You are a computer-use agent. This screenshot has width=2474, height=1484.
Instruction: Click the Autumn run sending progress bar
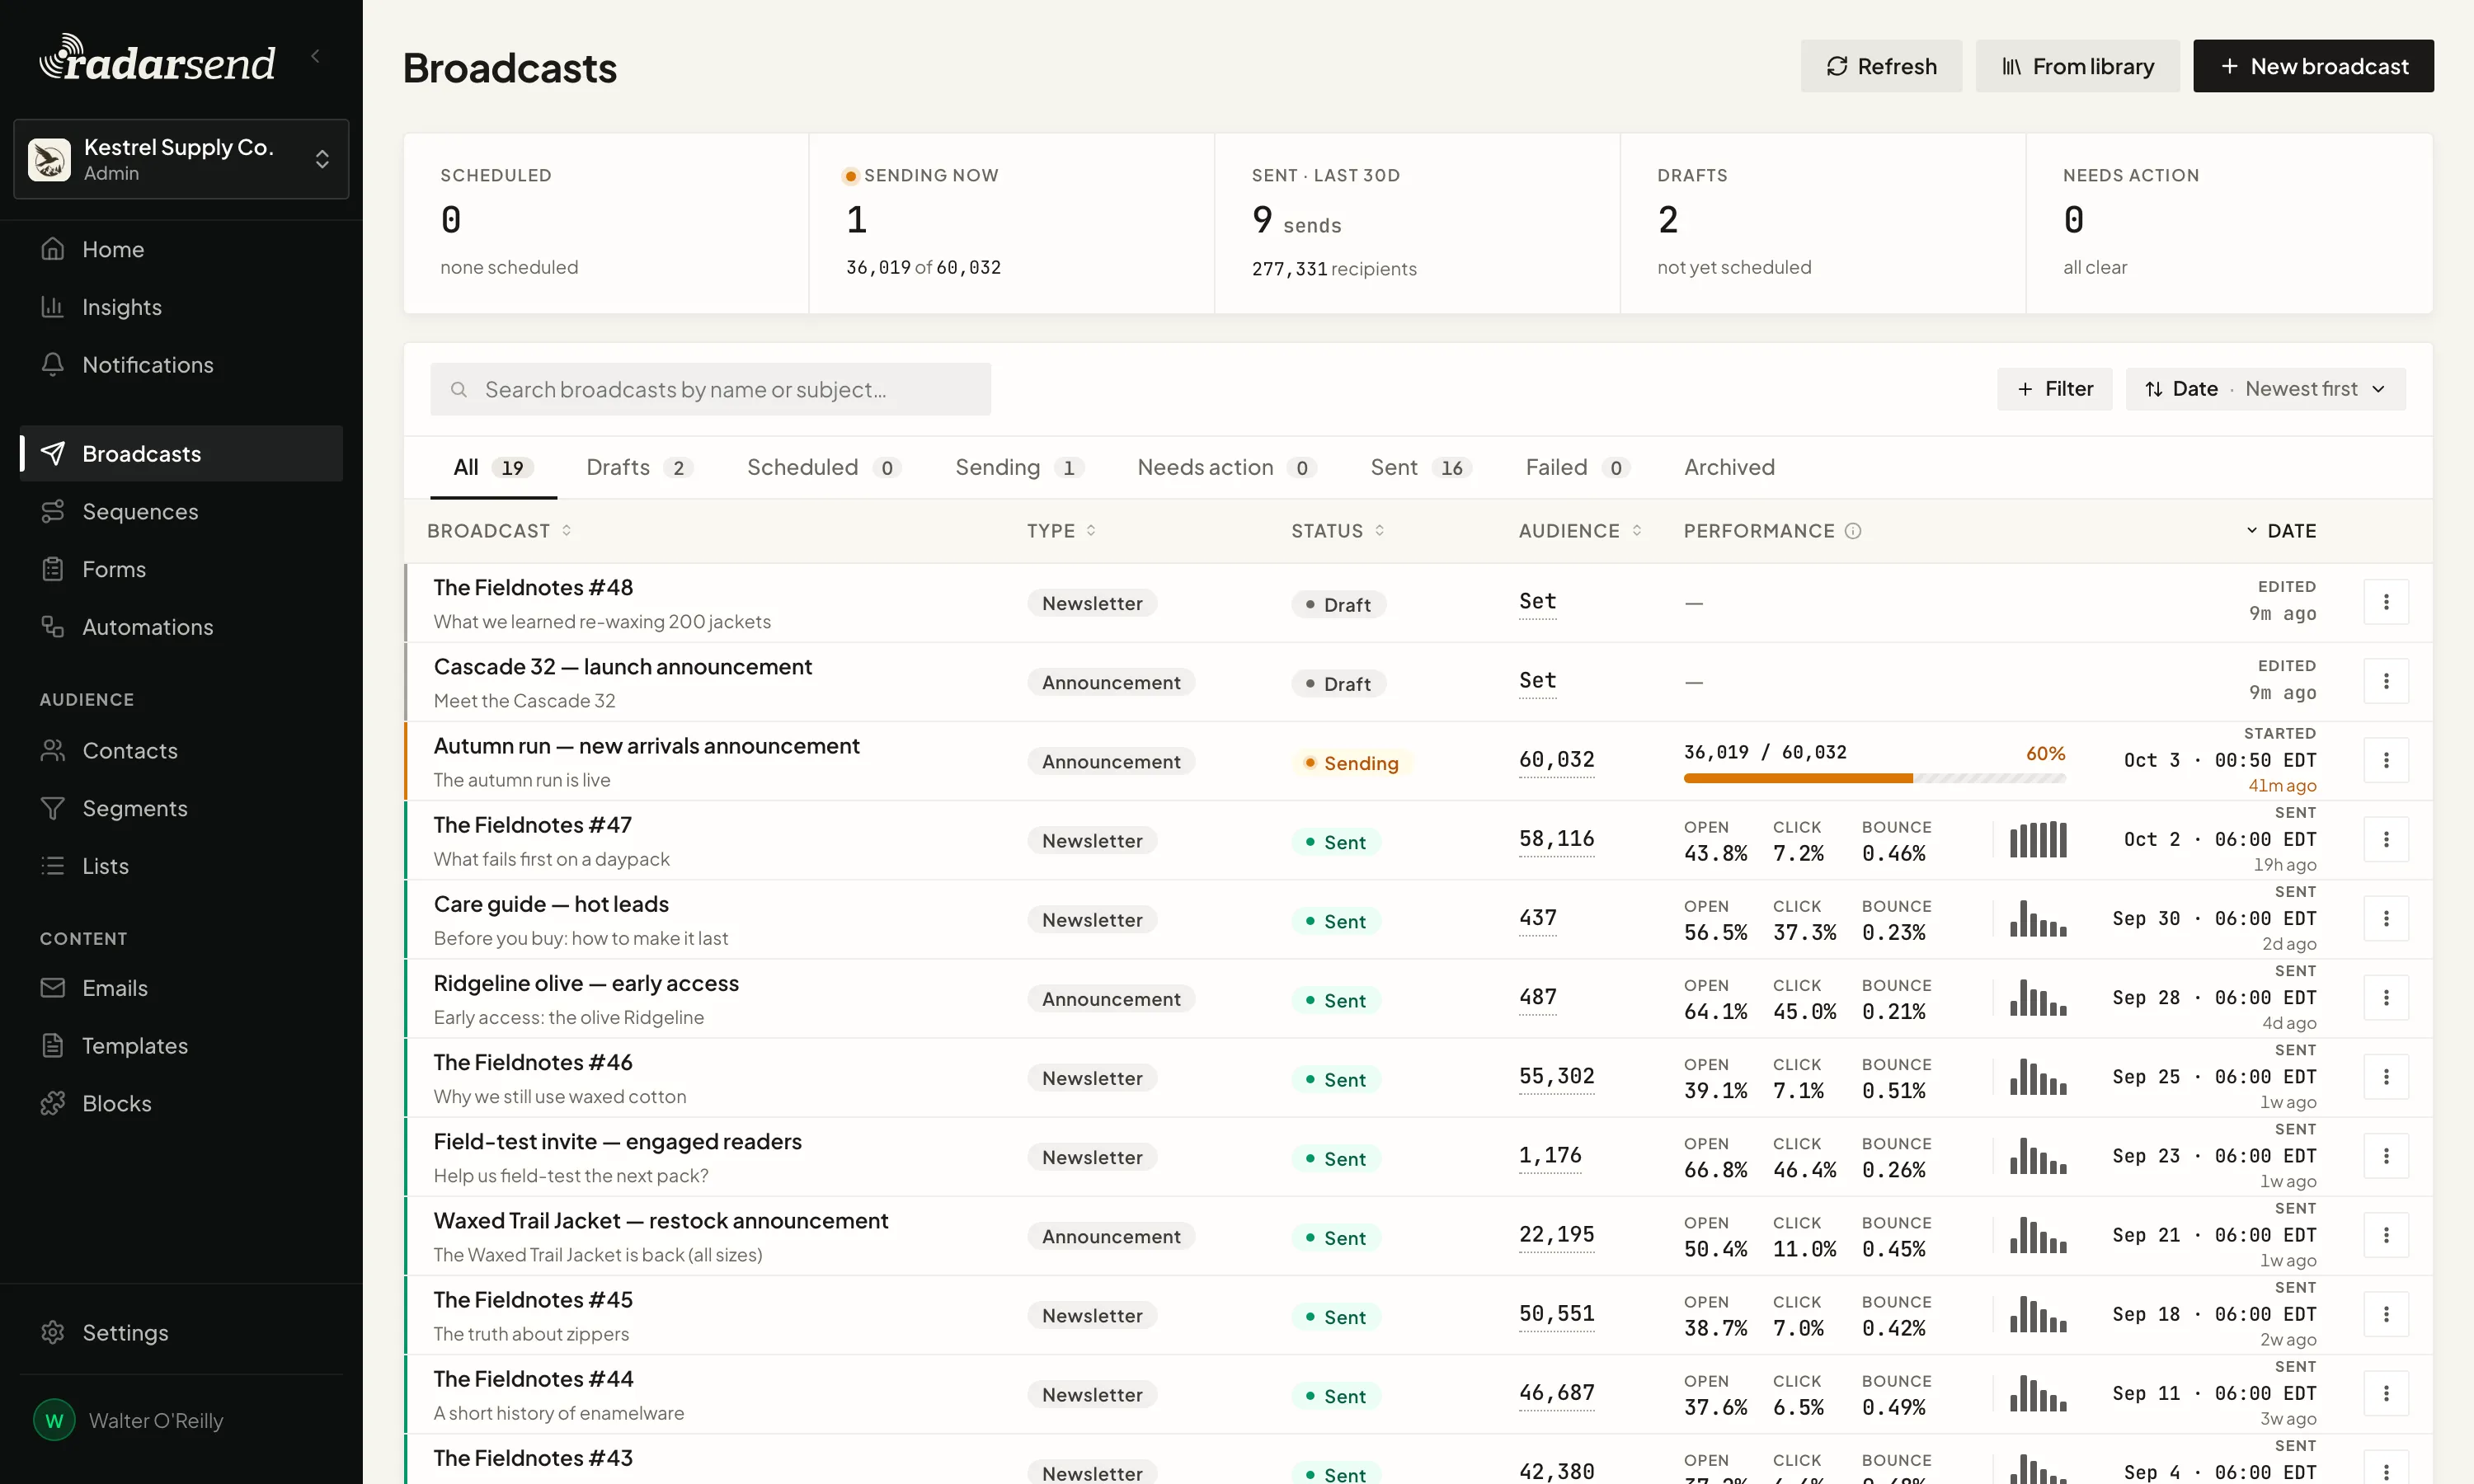click(x=1874, y=778)
